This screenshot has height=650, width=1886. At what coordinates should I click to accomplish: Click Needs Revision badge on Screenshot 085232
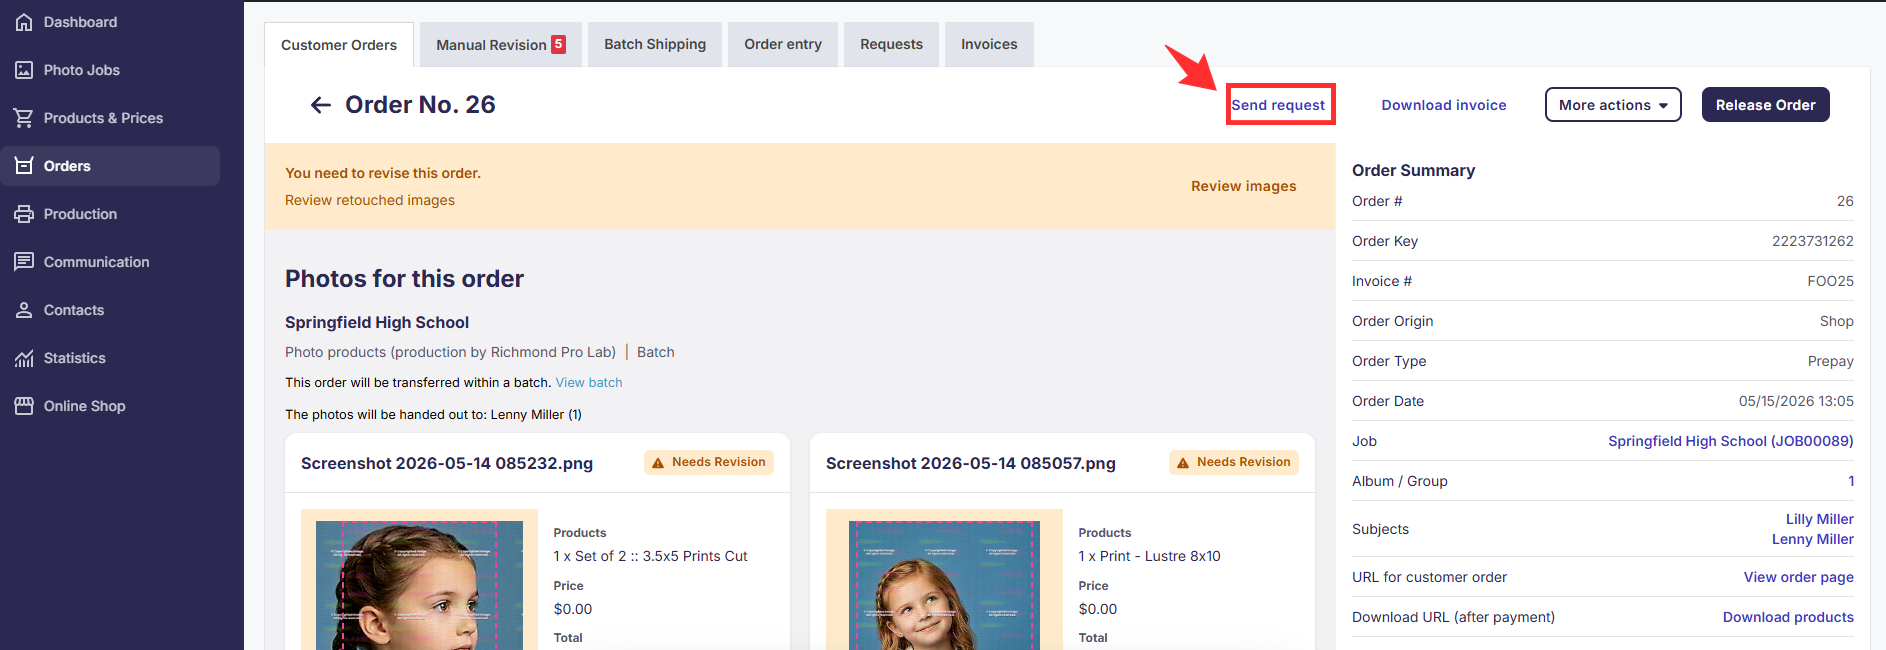(709, 462)
